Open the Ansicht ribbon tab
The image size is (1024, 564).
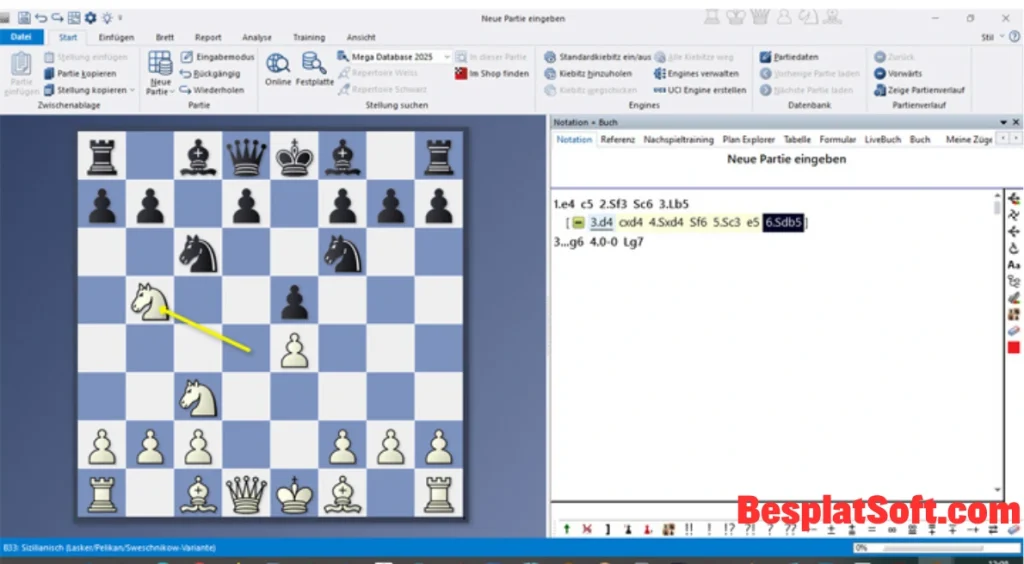click(361, 37)
